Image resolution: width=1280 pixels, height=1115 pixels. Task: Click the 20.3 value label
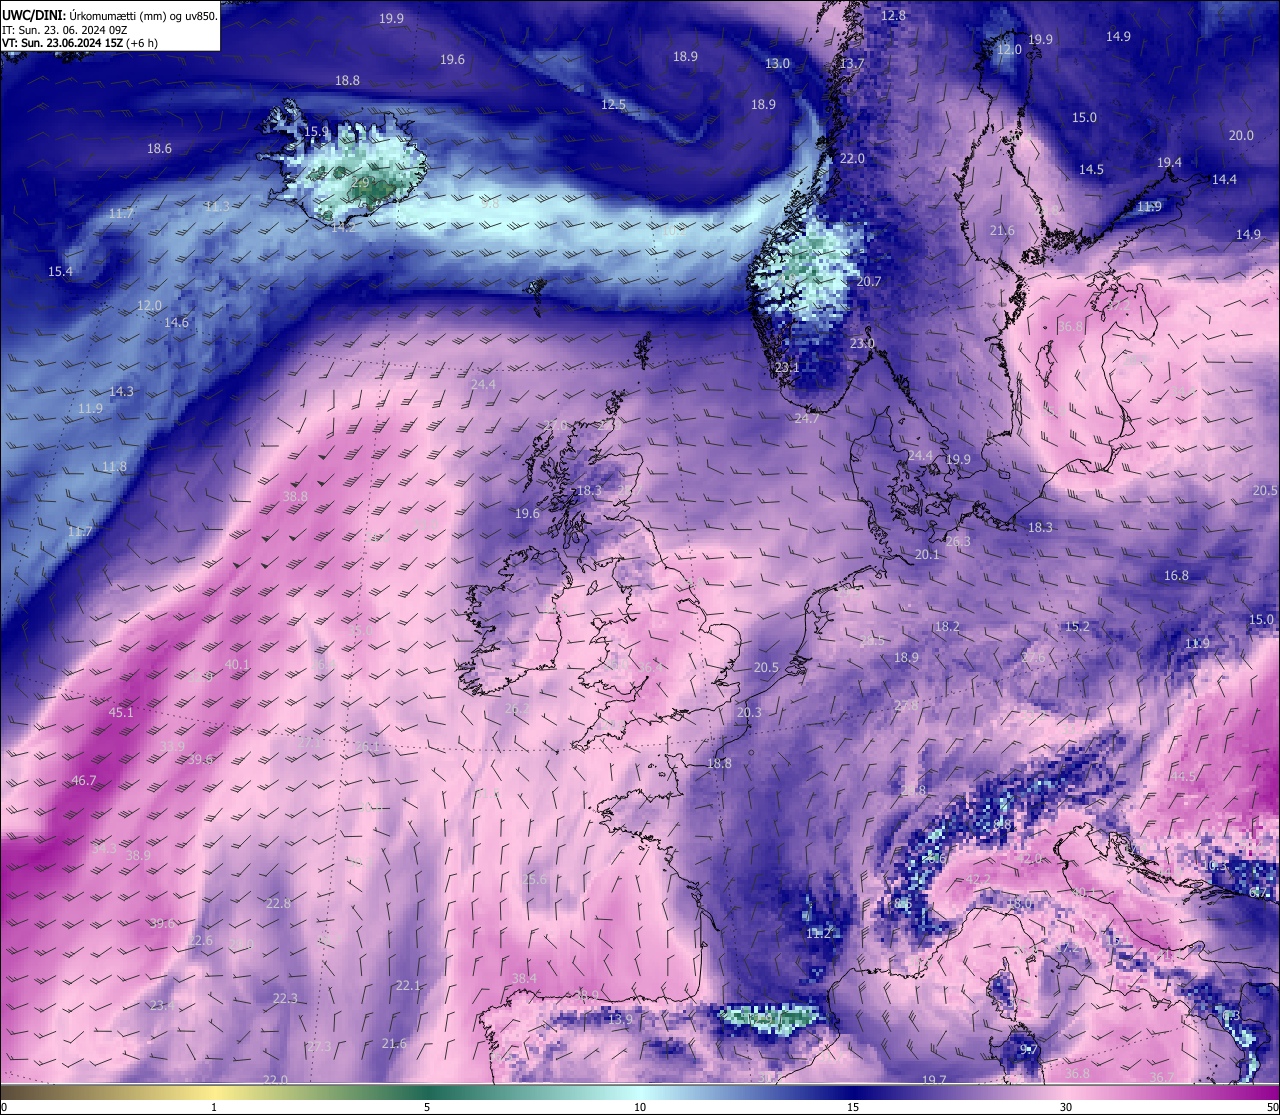point(748,713)
